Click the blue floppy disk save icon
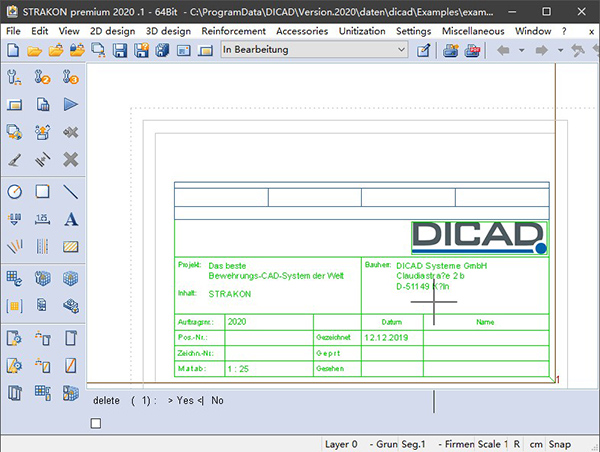This screenshot has width=600, height=452. pos(119,51)
